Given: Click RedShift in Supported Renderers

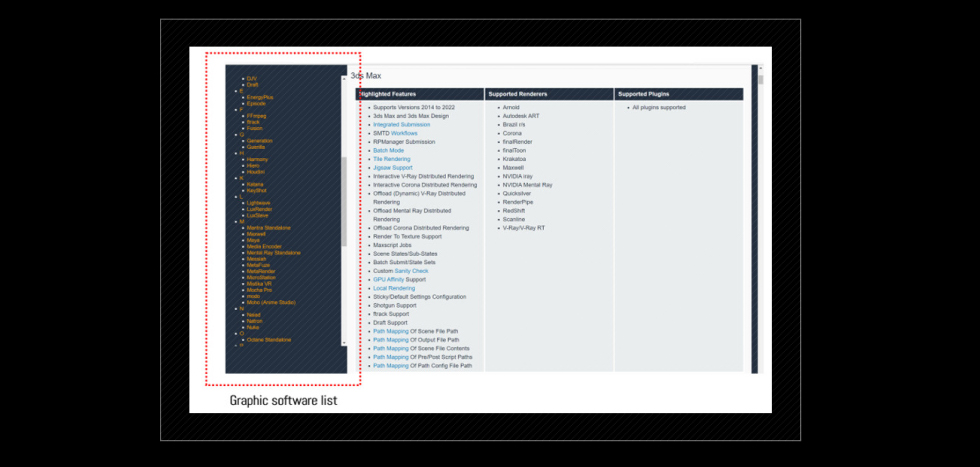Looking at the screenshot, I should (x=514, y=211).
